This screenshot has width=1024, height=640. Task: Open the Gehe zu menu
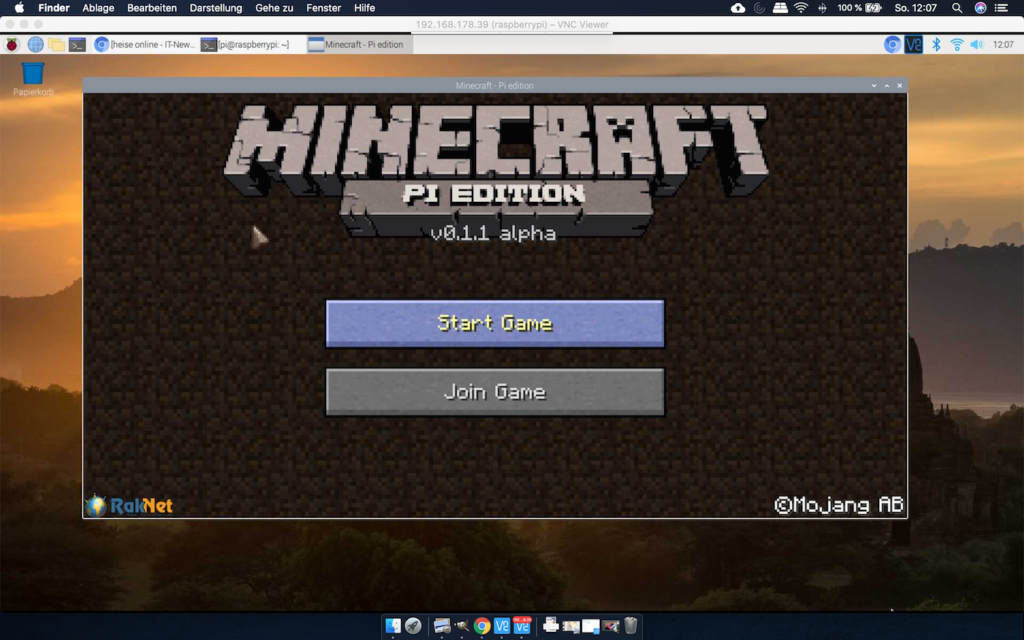tap(274, 8)
